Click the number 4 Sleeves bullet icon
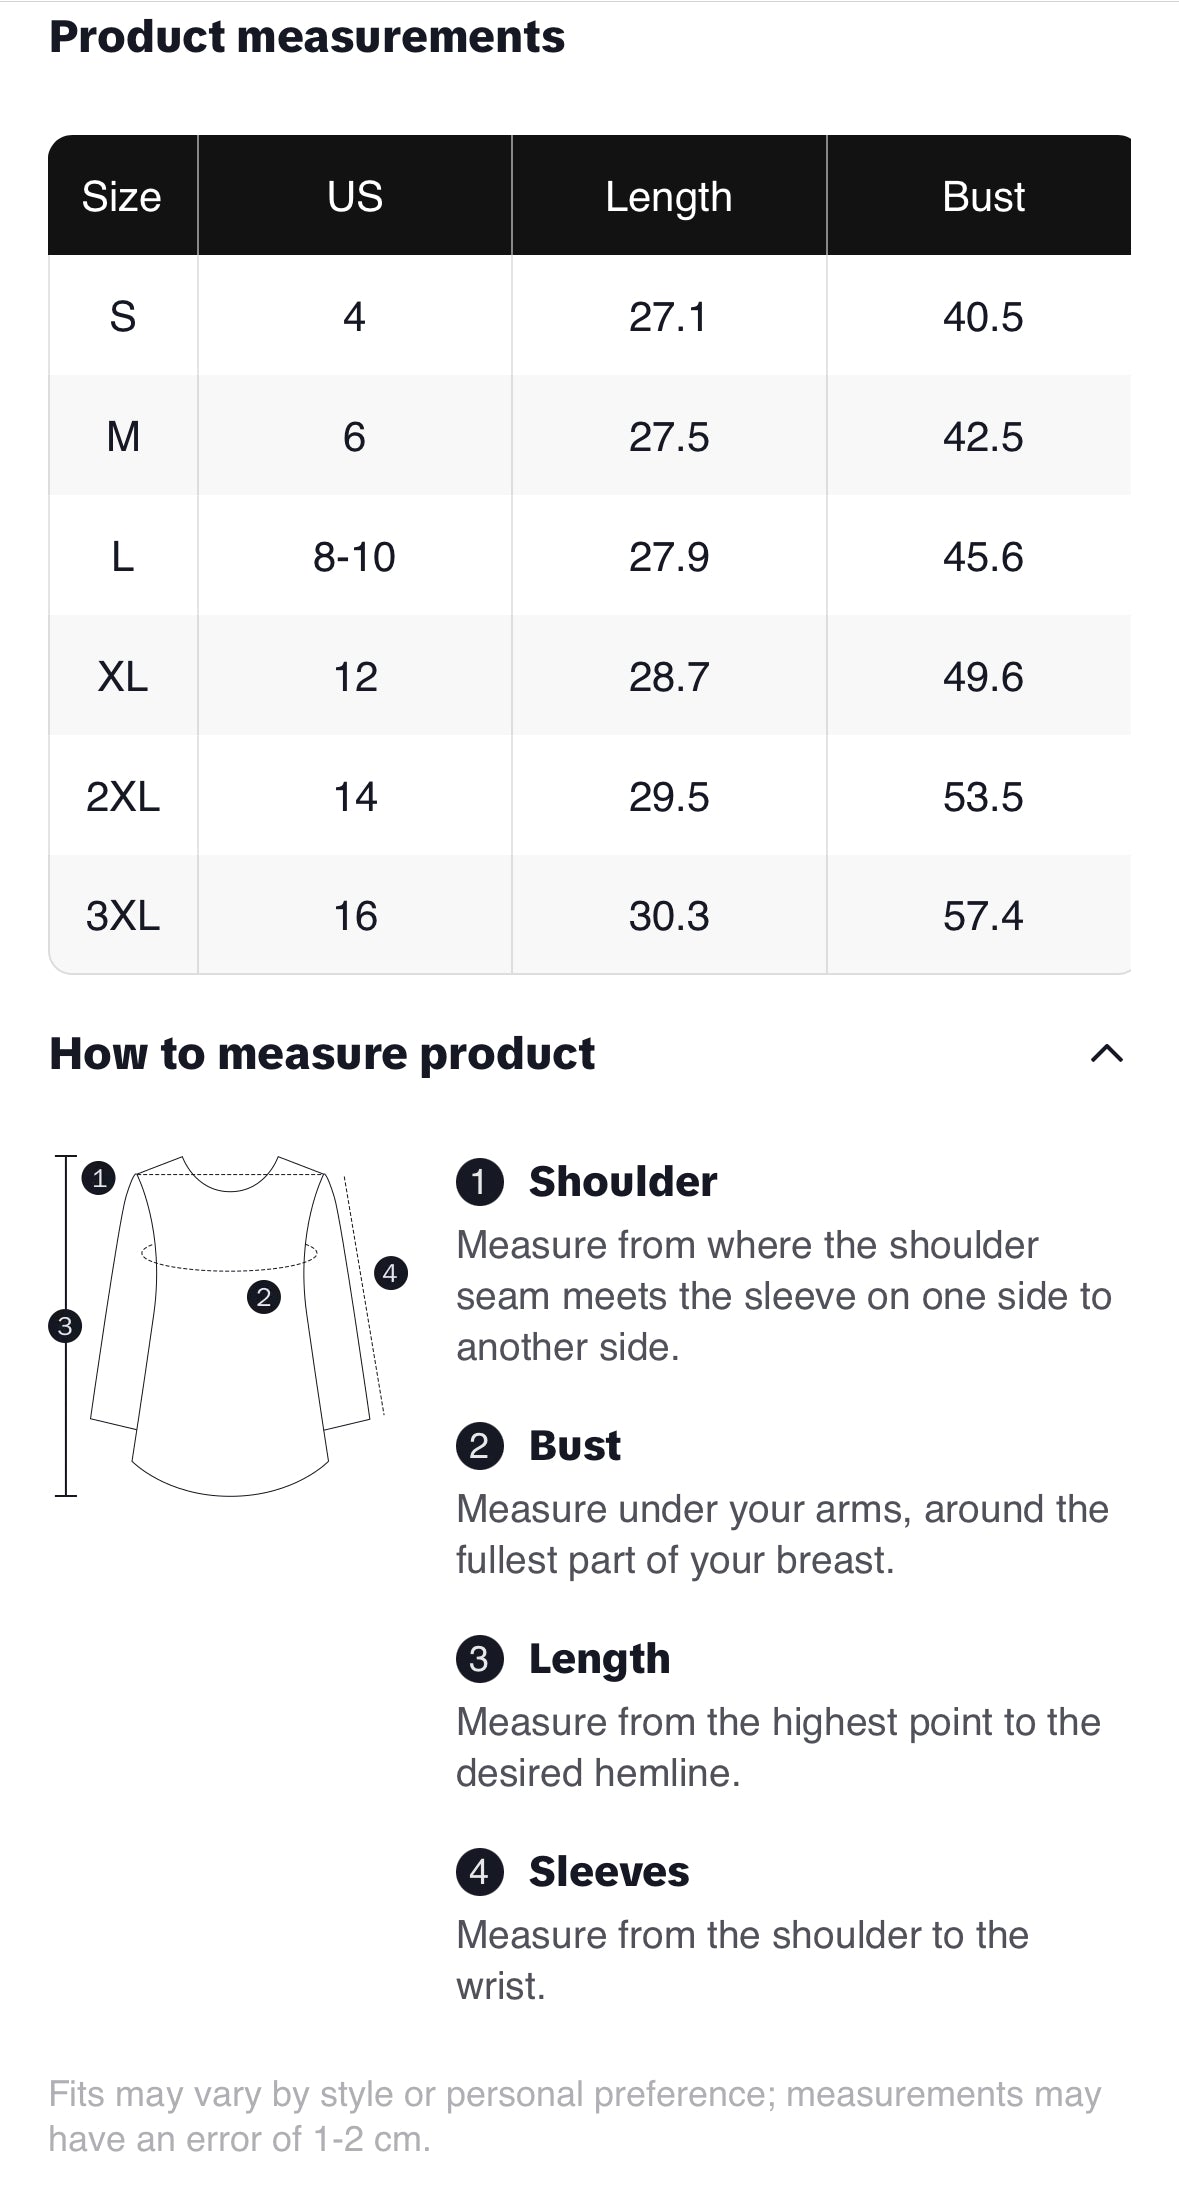Viewport: 1179px width, 2187px height. coord(479,1872)
